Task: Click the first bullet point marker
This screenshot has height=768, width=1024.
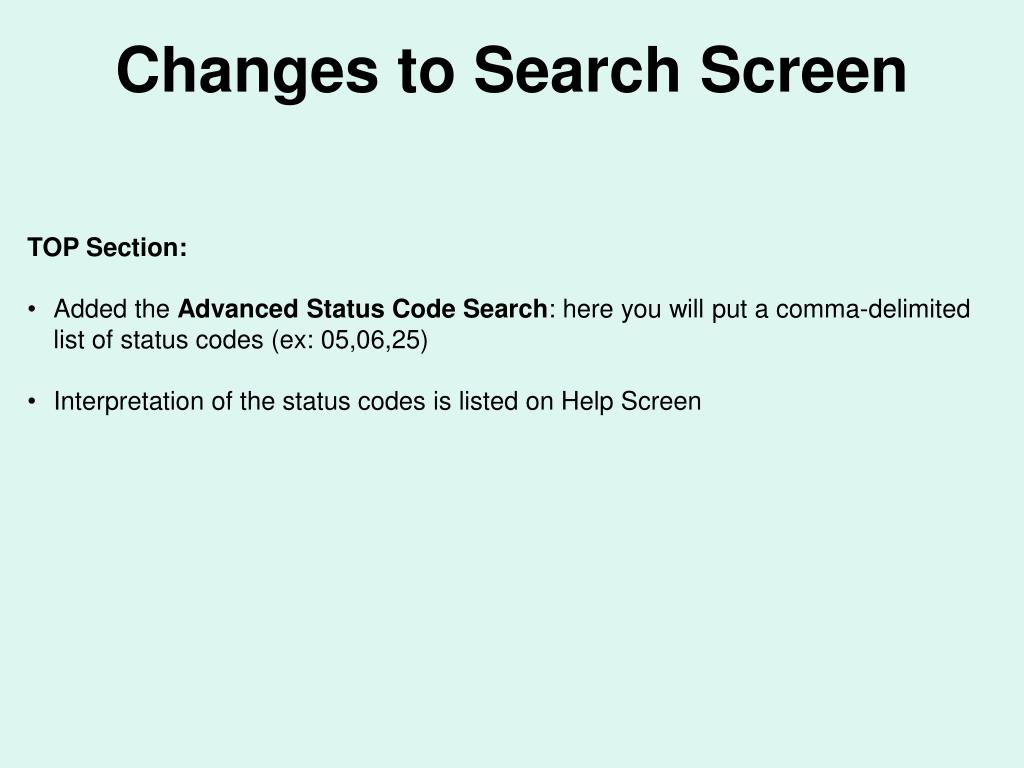Action: pos(32,310)
